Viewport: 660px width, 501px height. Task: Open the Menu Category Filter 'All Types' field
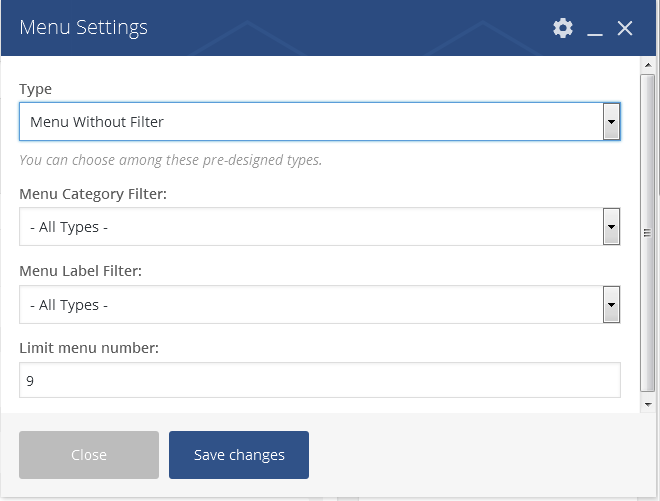click(319, 227)
